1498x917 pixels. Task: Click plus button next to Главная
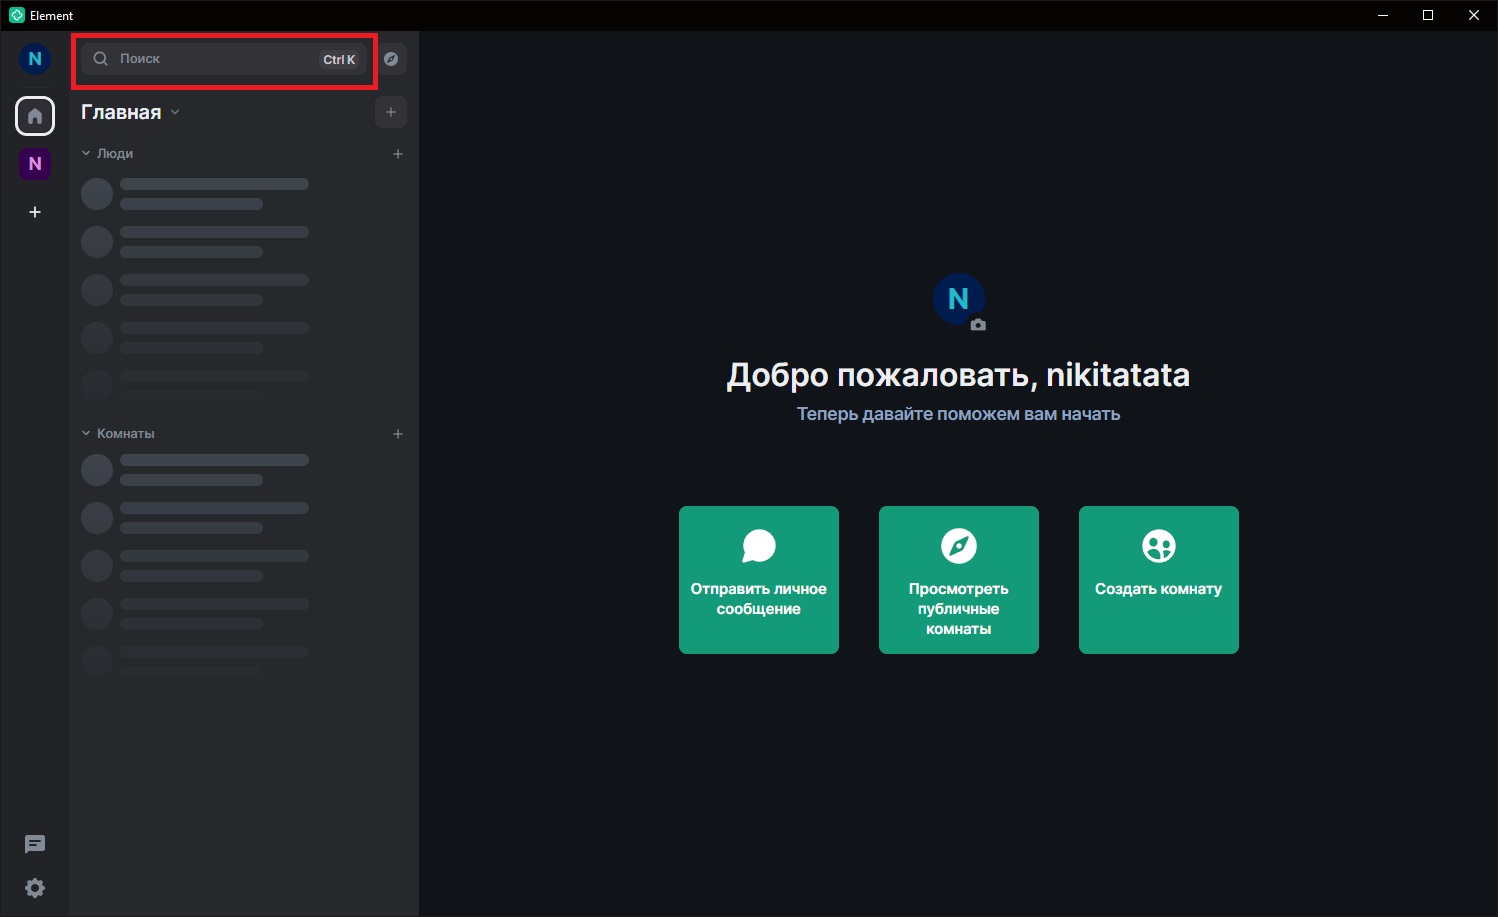[391, 112]
